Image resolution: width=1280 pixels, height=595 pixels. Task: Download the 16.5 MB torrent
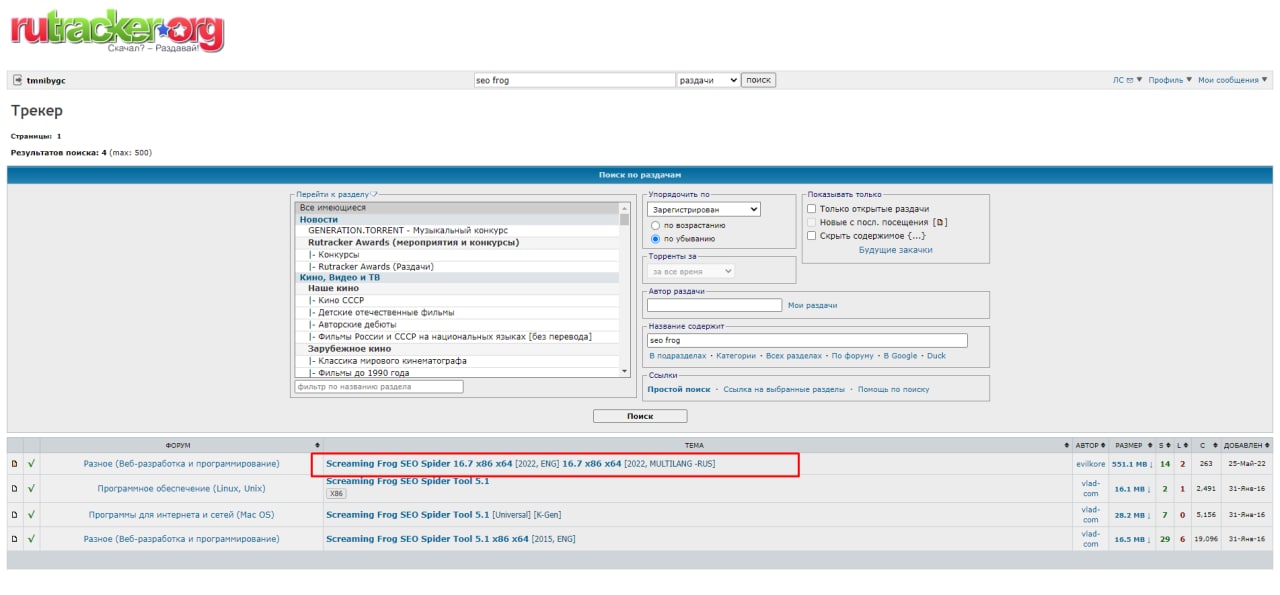pos(1132,539)
